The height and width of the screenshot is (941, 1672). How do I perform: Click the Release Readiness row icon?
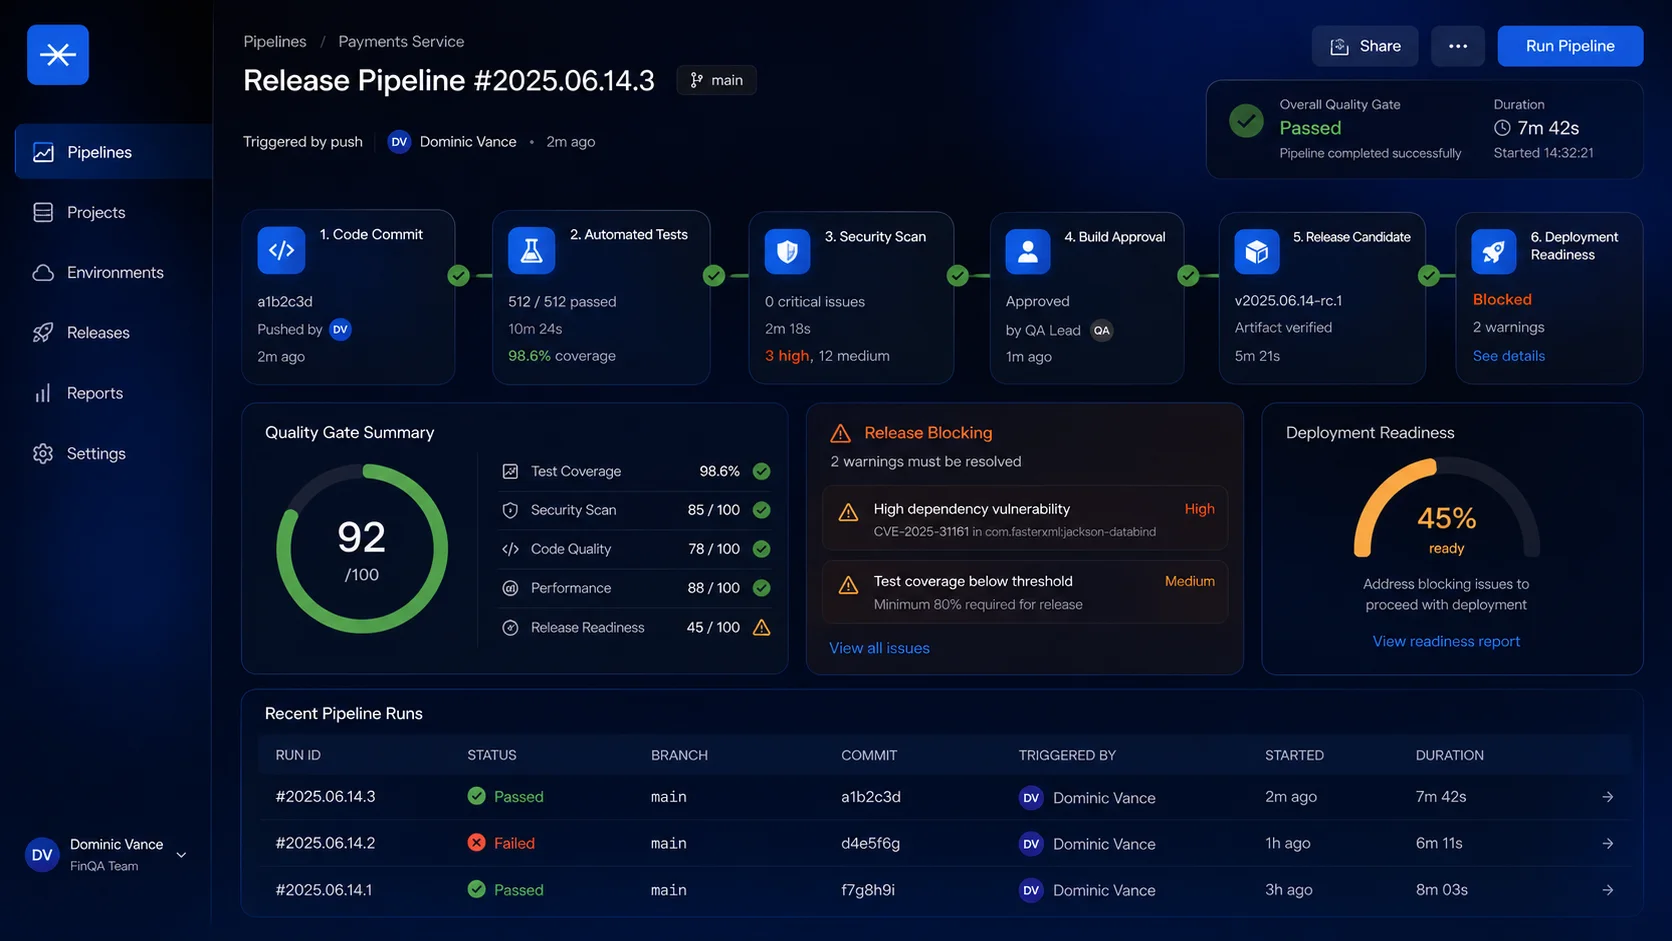coord(510,628)
